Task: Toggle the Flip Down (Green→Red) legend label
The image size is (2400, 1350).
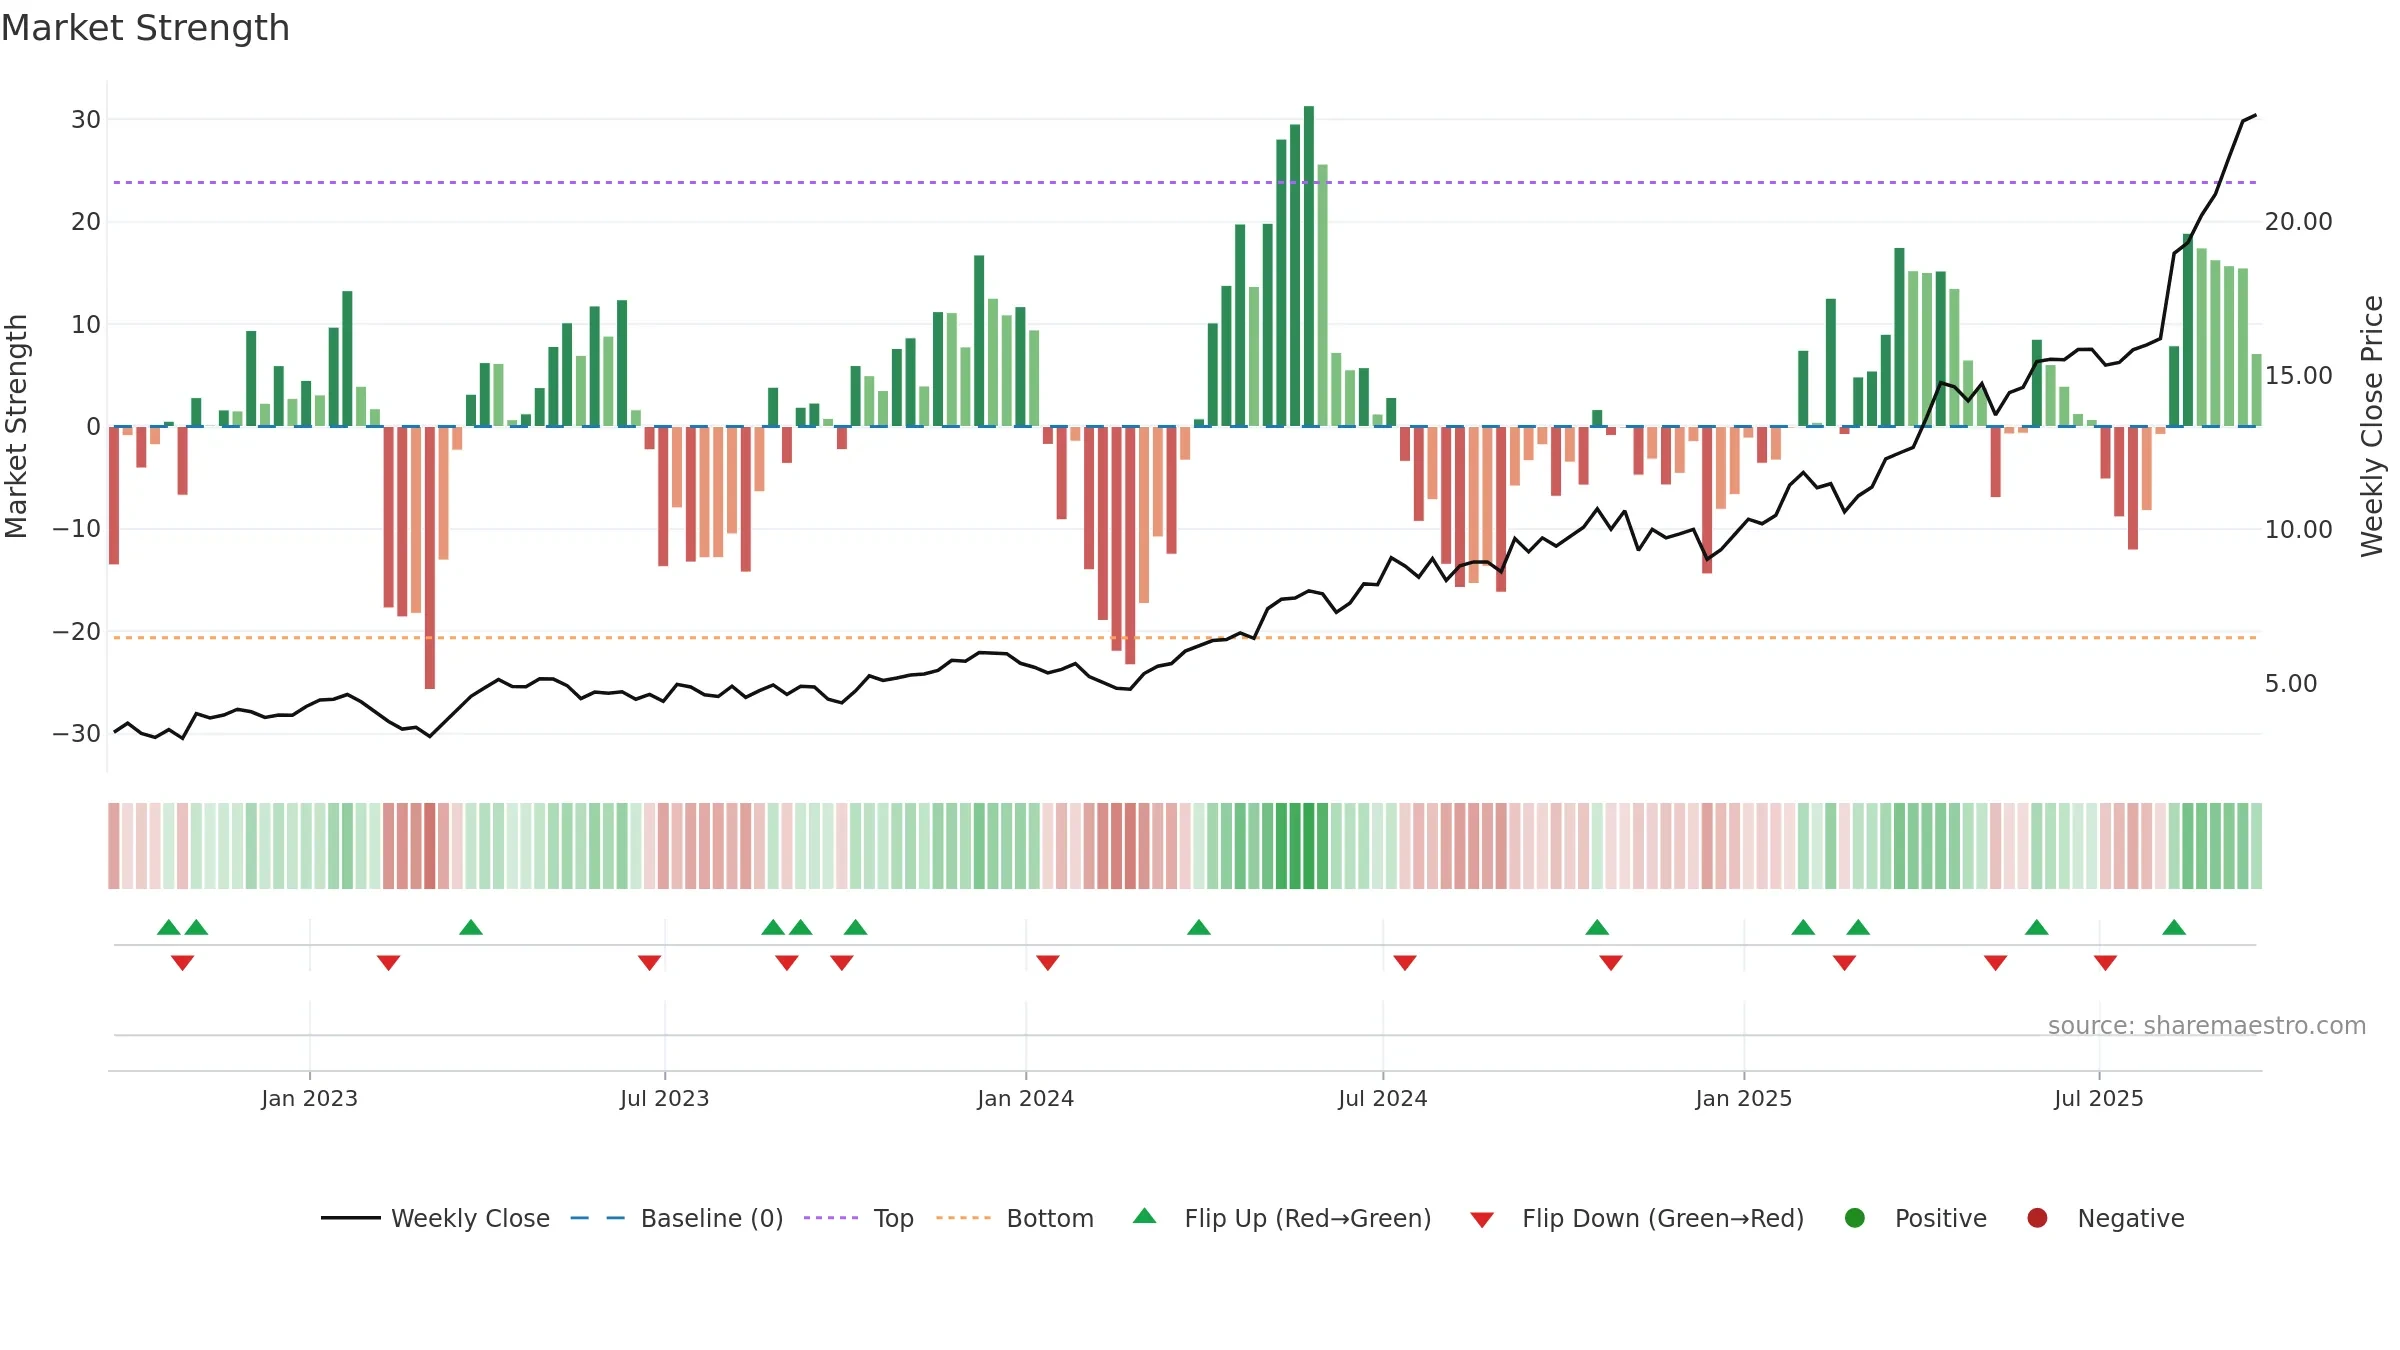Action: [1663, 1218]
